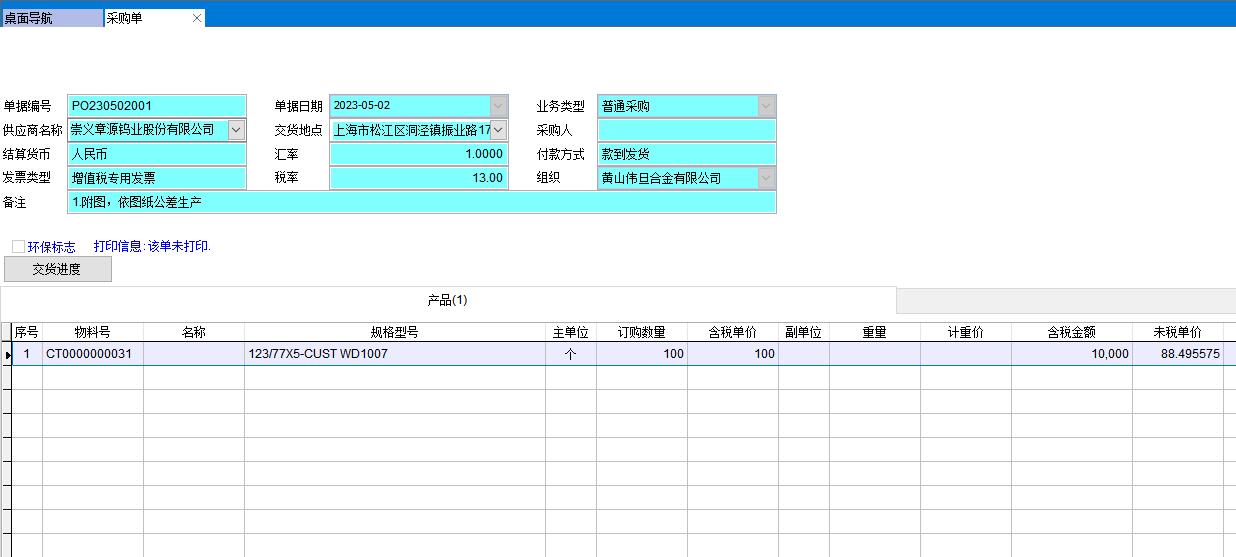Screen dimensions: 1236x557
Task: Click the 含税金额 column header
Action: 1071,332
